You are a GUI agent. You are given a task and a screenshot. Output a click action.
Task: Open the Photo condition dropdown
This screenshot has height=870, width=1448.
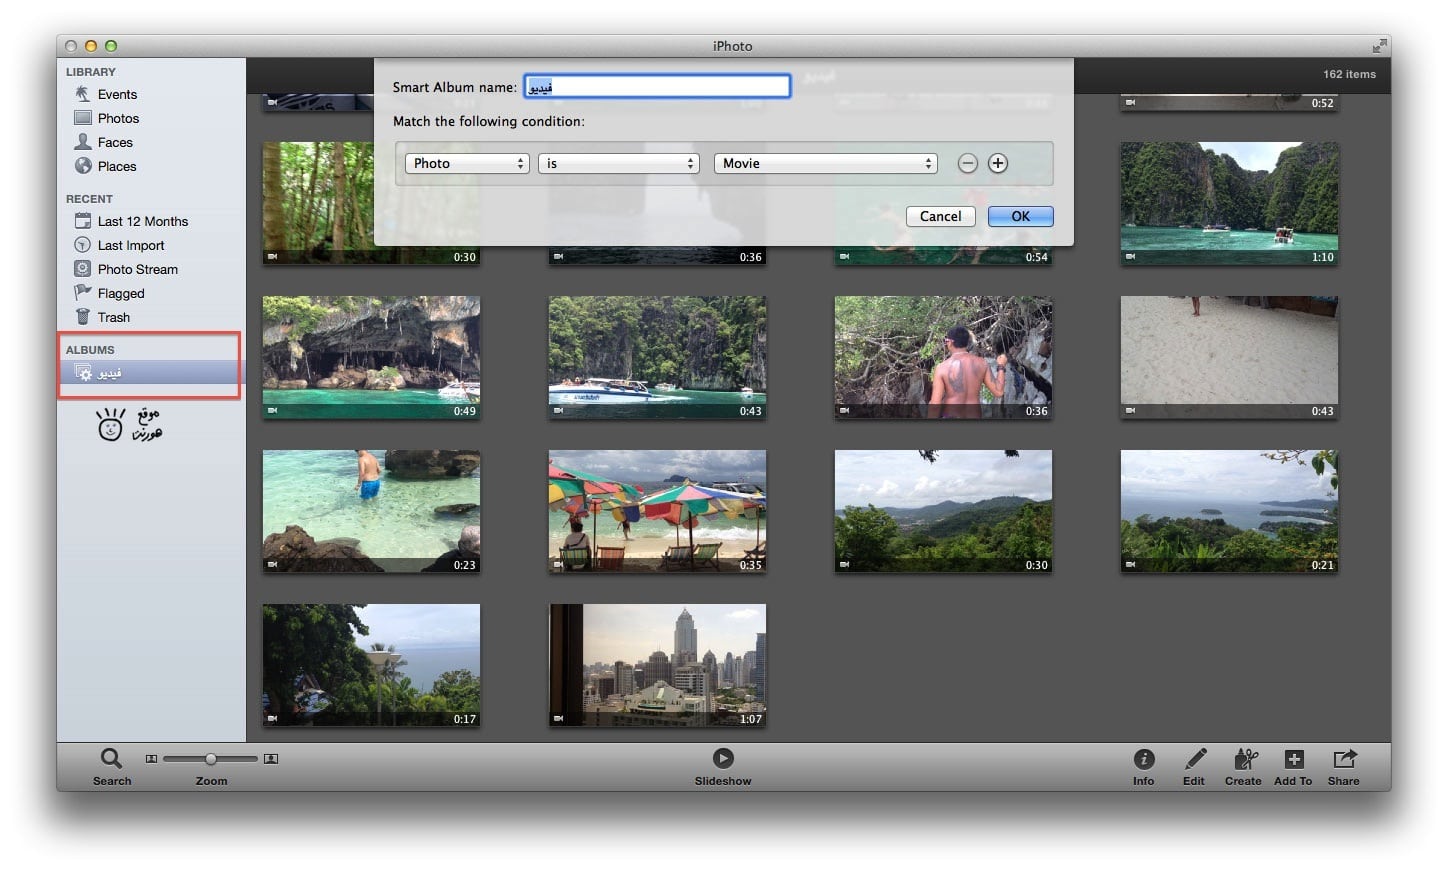[467, 163]
